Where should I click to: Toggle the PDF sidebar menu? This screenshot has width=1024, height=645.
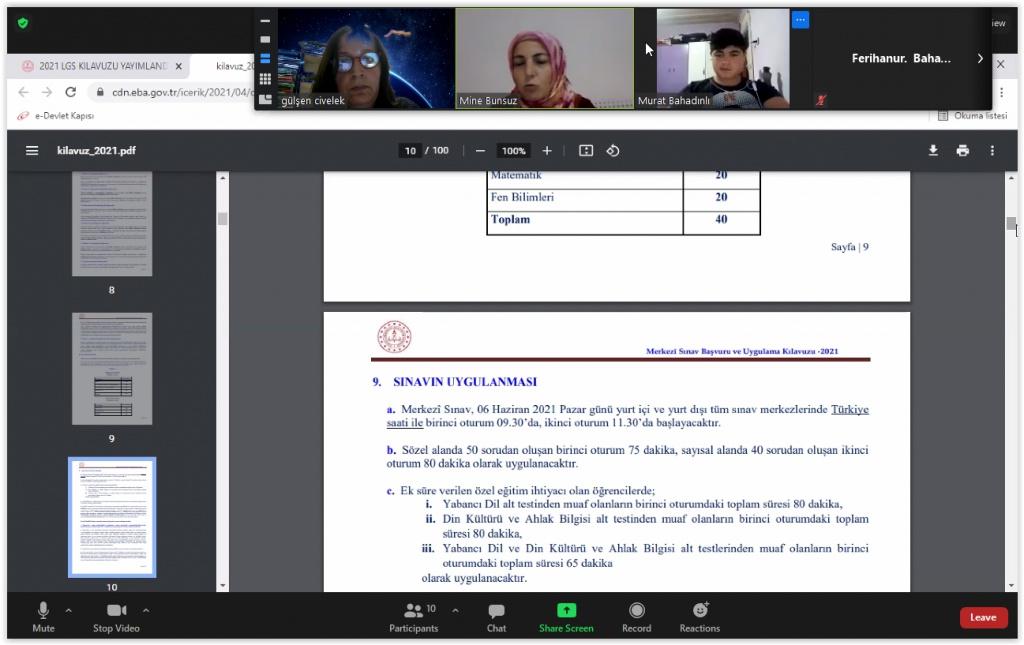(32, 151)
